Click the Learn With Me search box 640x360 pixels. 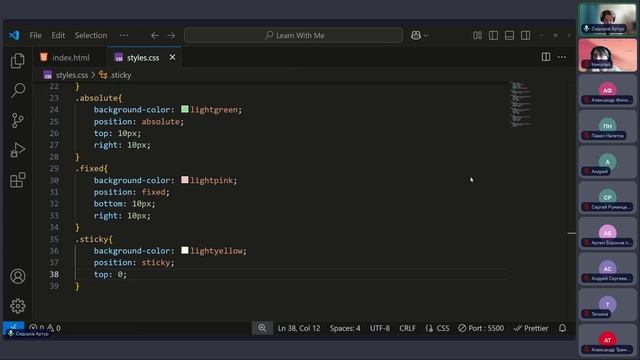click(293, 36)
